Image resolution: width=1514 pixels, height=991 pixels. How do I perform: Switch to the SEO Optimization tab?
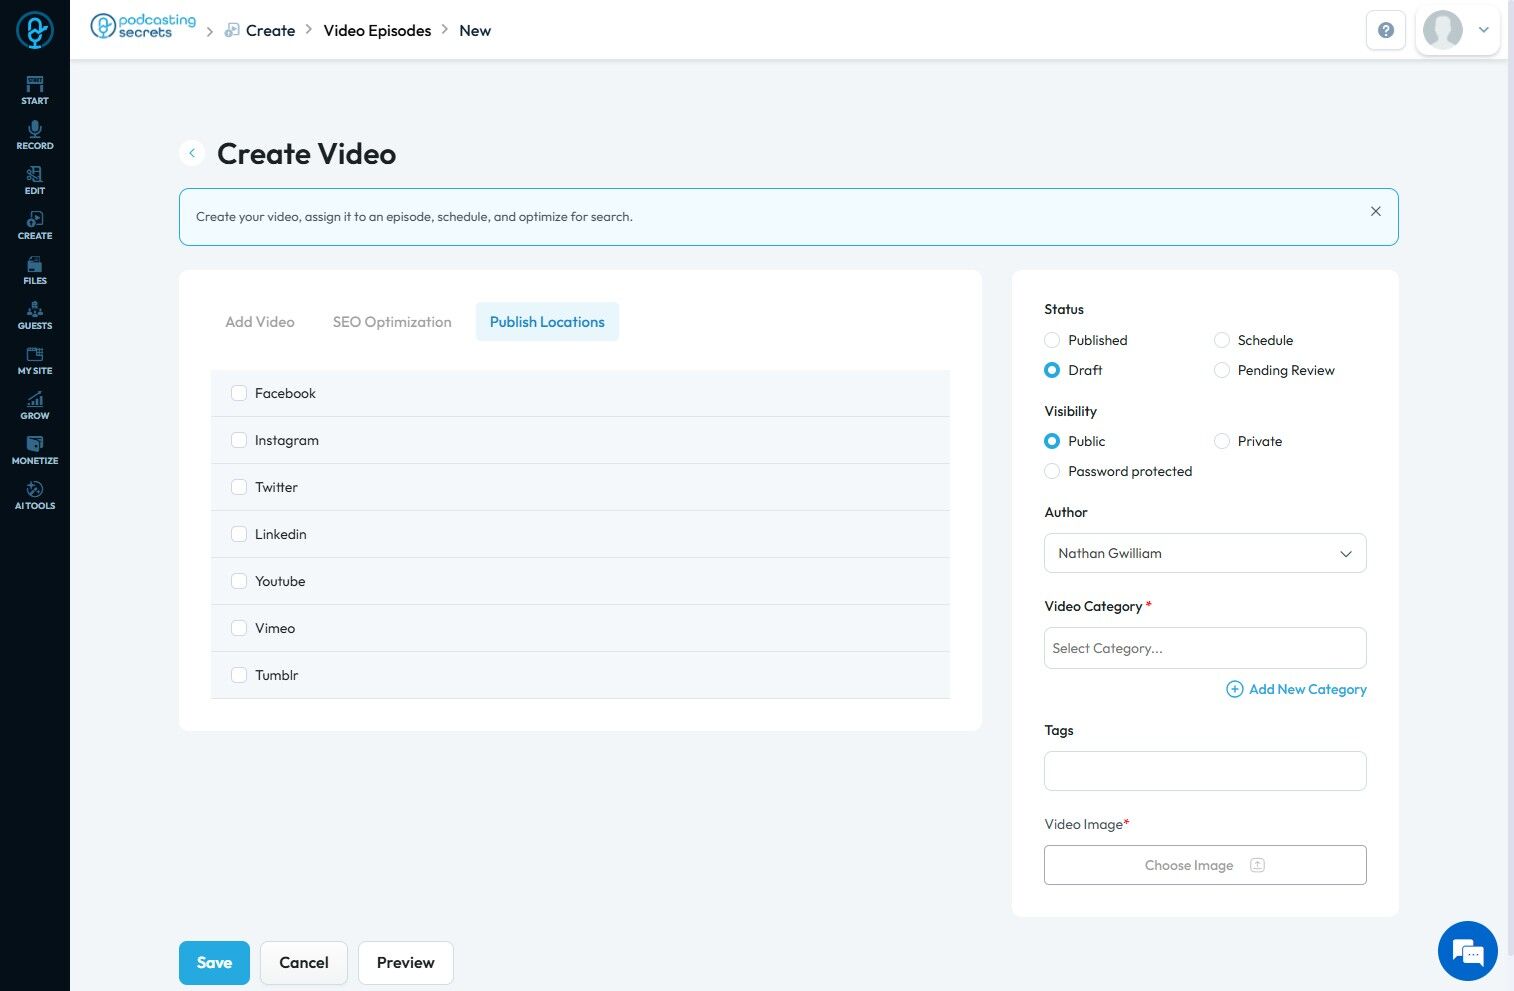click(392, 322)
